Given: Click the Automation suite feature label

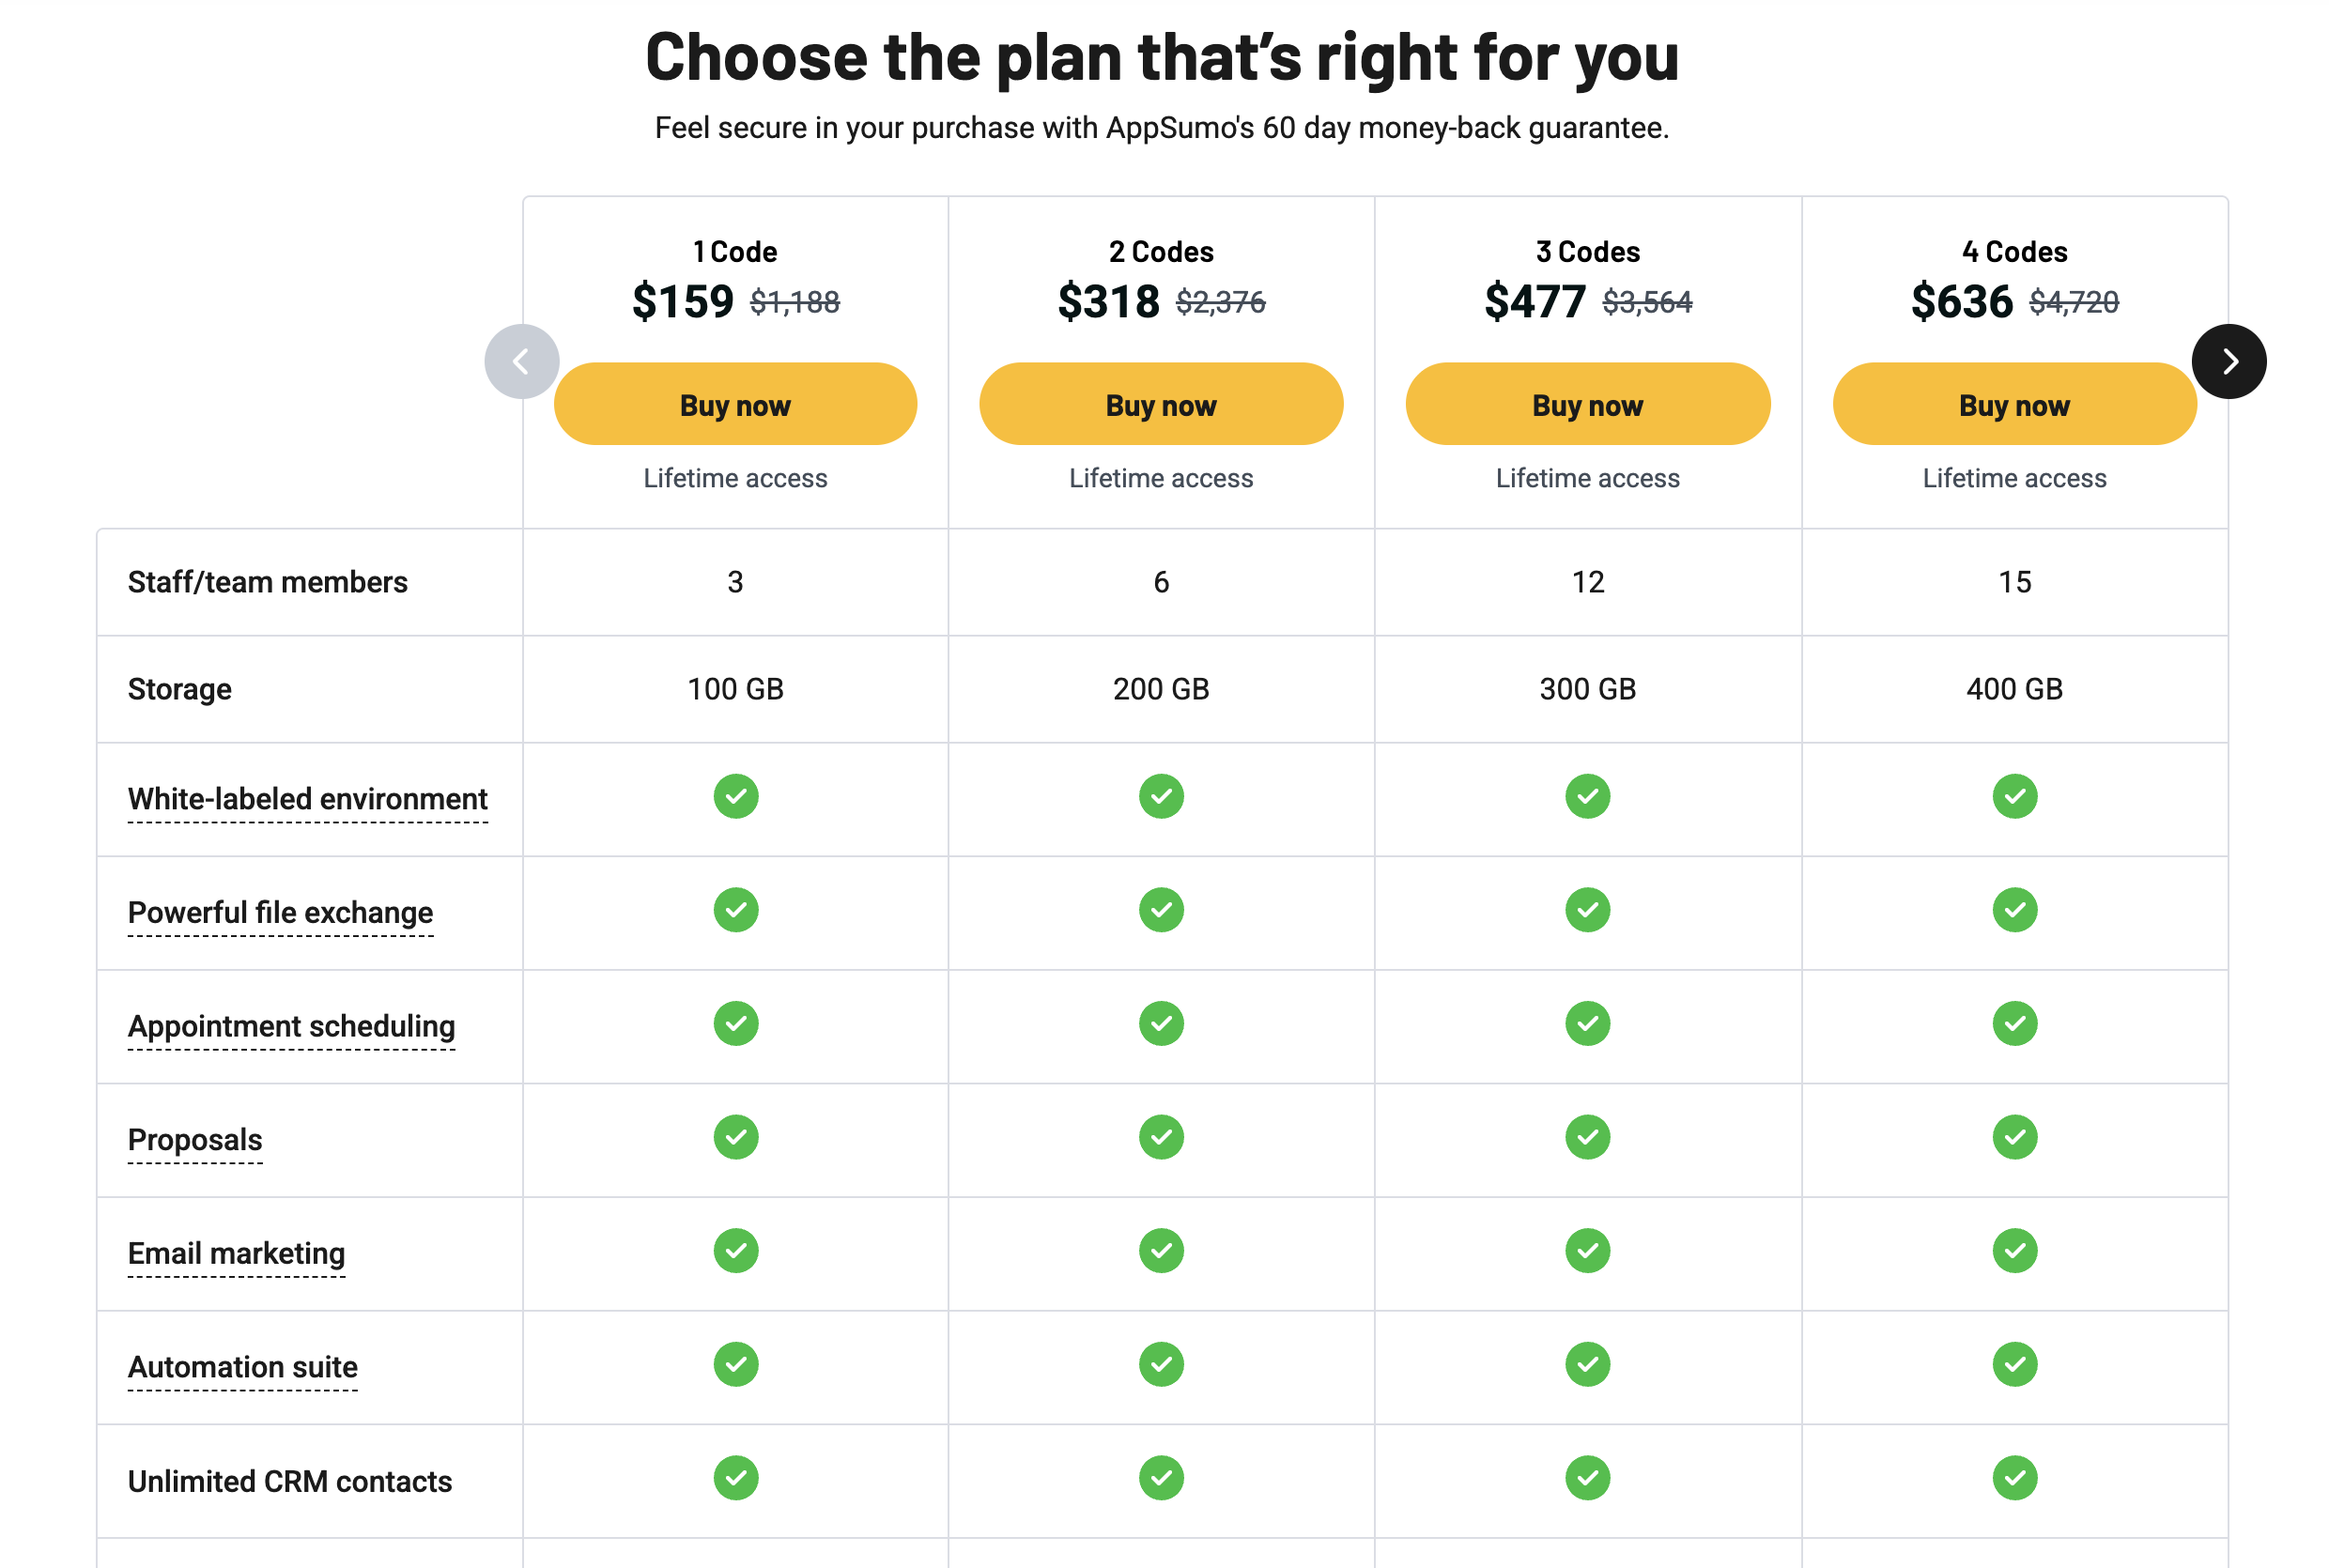Looking at the screenshot, I should 242,1367.
